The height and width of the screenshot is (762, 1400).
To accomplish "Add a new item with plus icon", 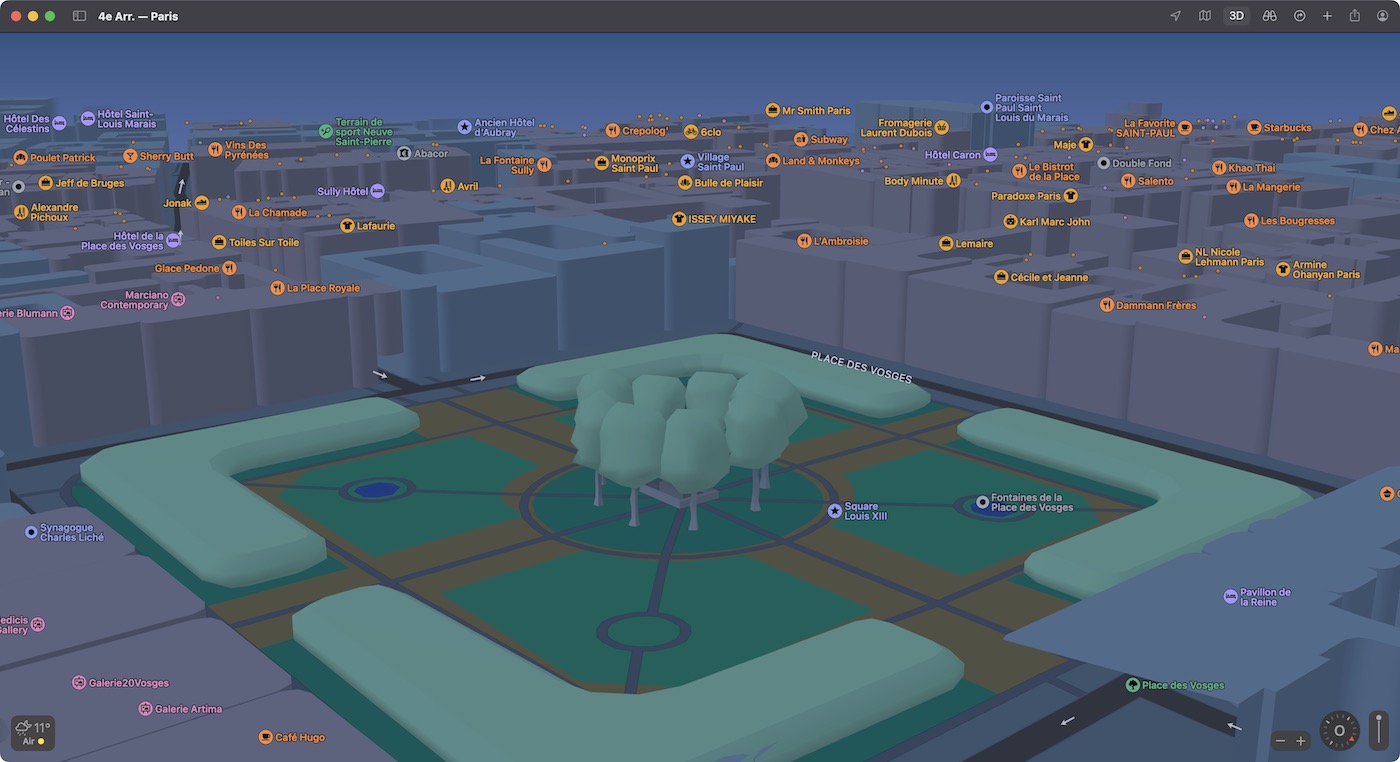I will [x=1327, y=16].
